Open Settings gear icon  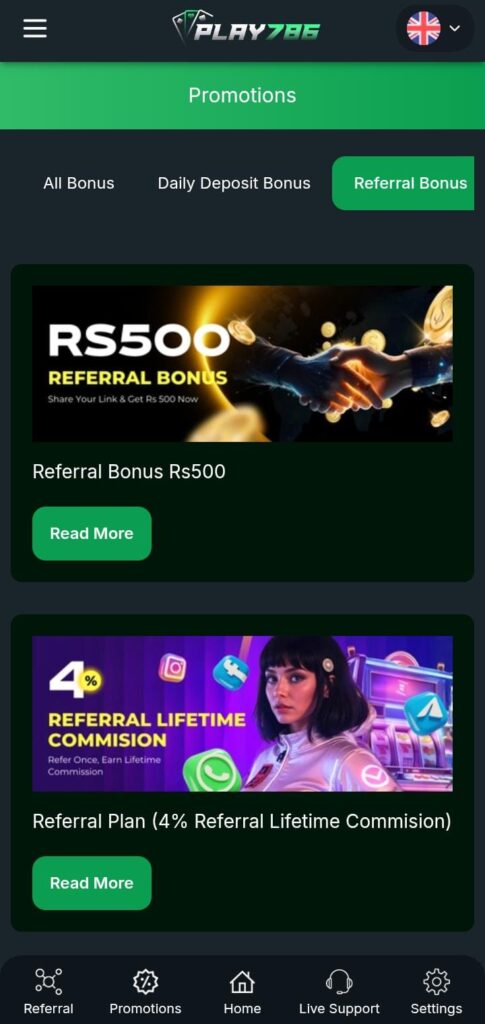pyautogui.click(x=436, y=981)
